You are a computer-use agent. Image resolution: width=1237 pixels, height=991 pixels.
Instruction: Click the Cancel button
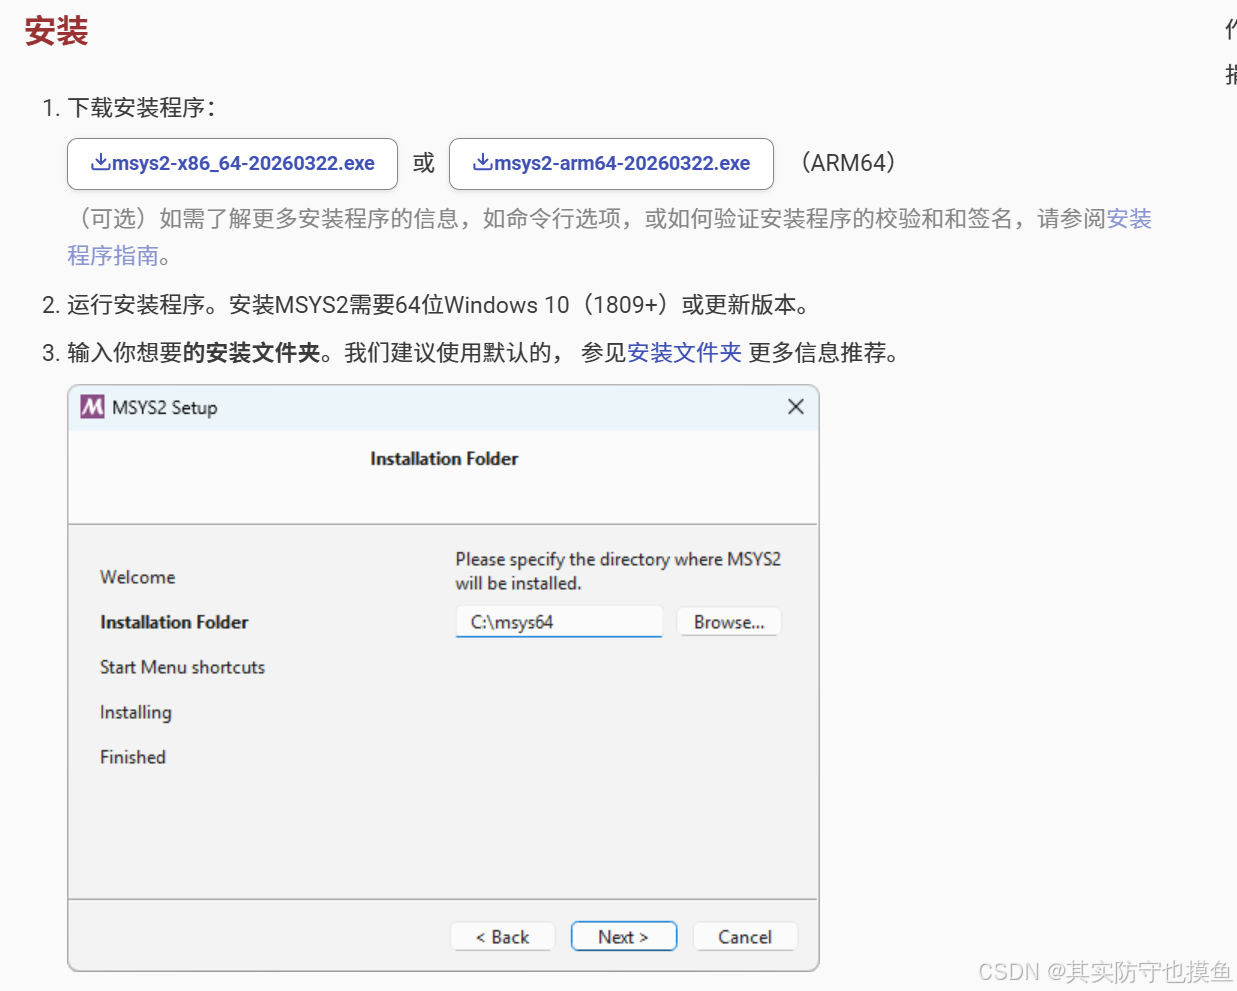(x=745, y=937)
